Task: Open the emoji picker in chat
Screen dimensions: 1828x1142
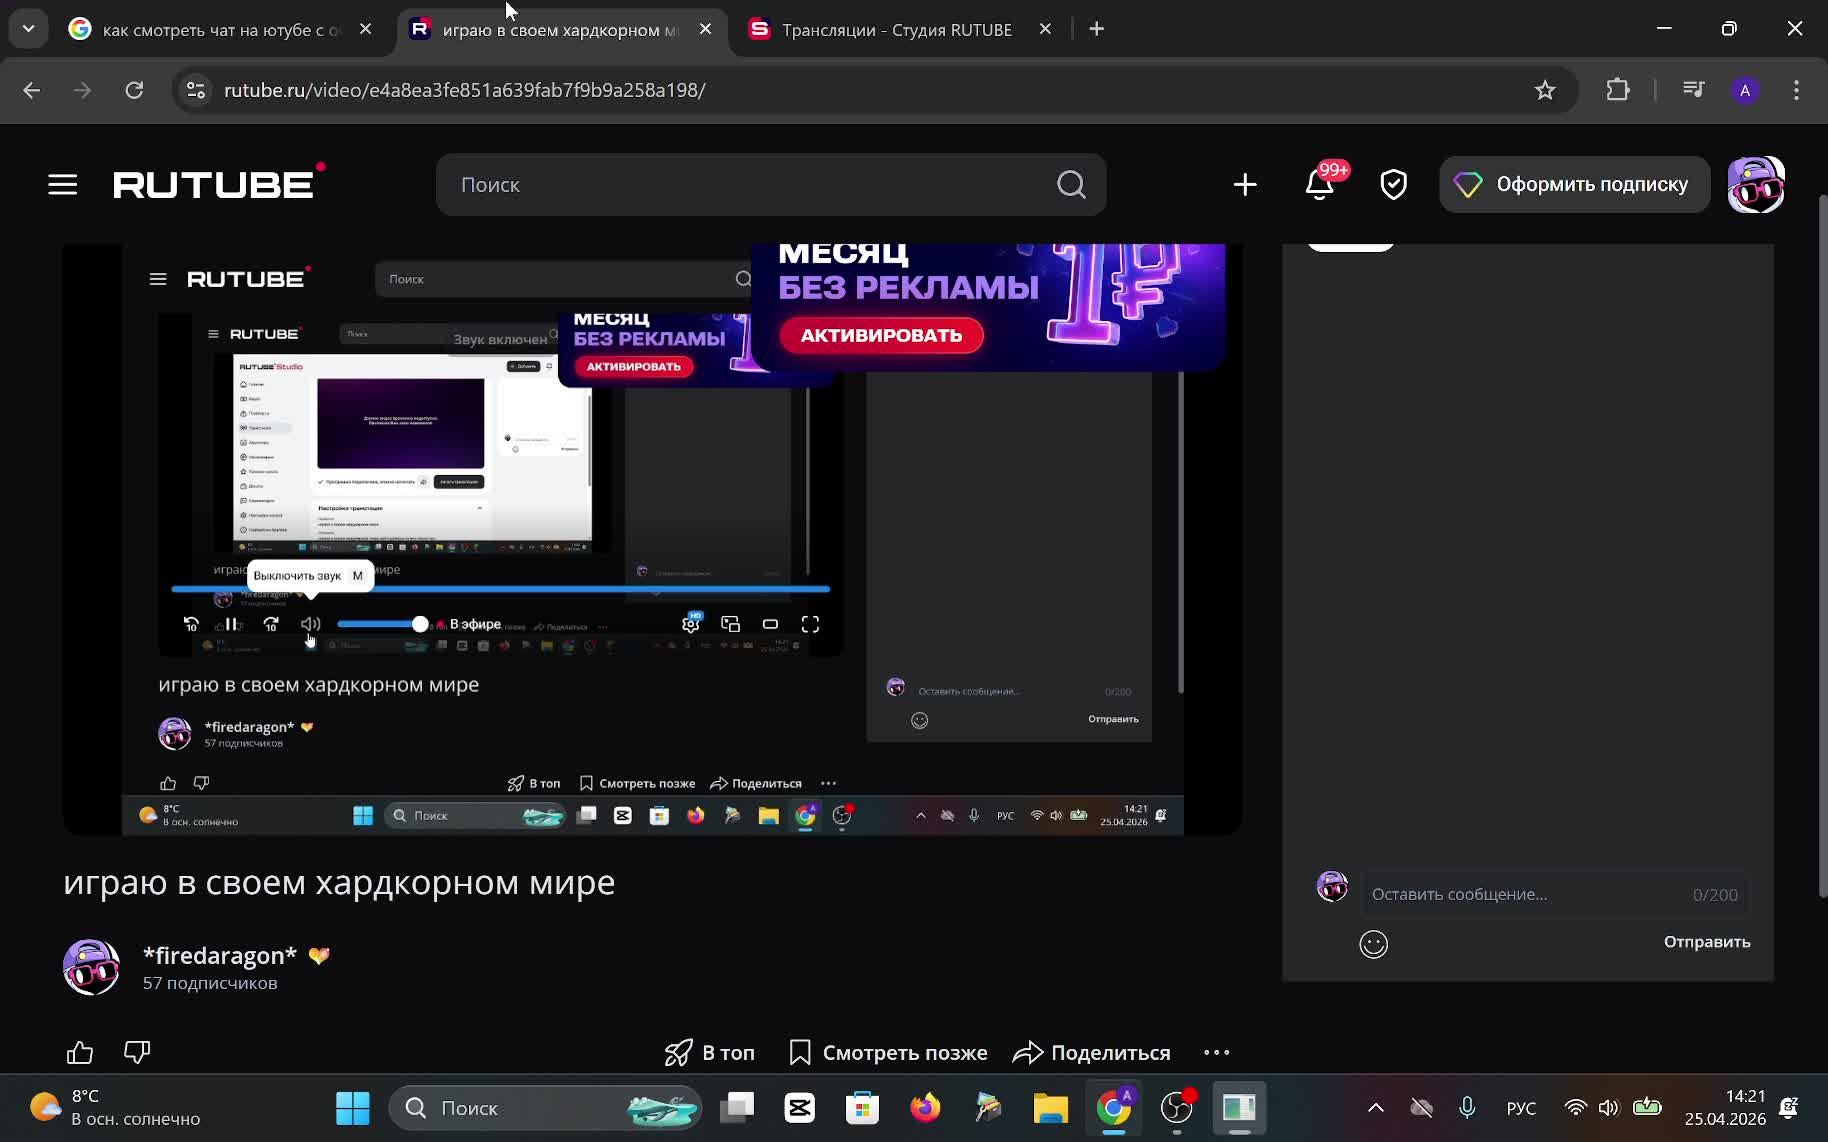Action: (x=1374, y=944)
